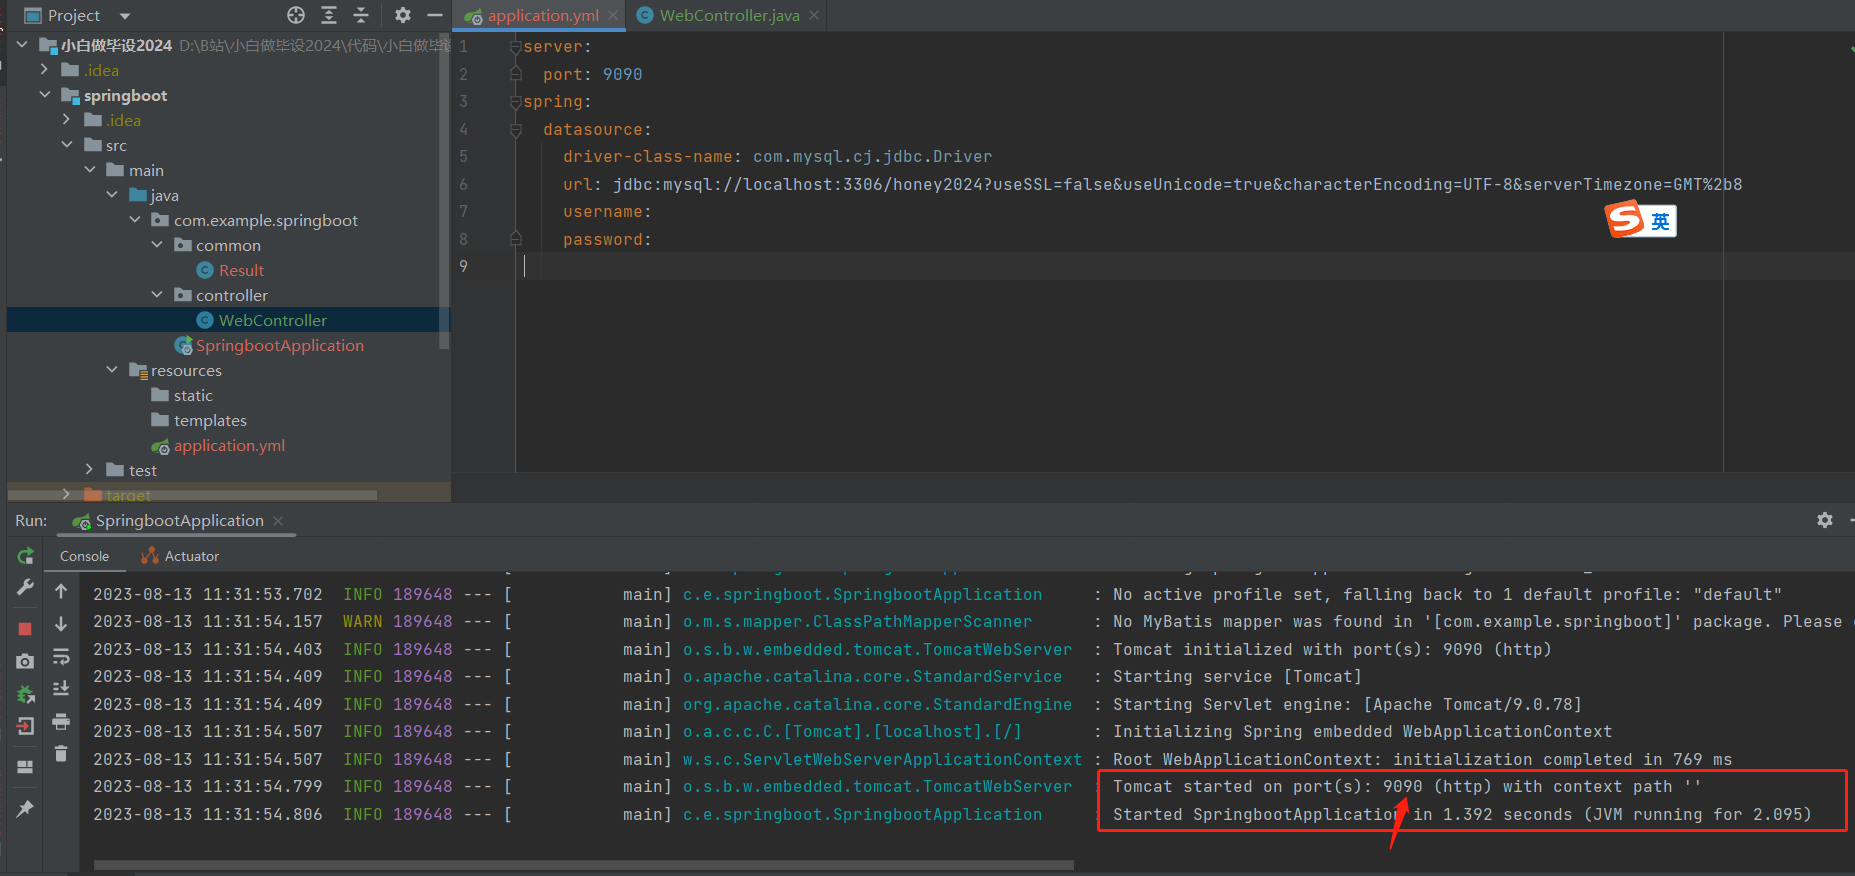Image resolution: width=1855 pixels, height=876 pixels.
Task: Toggle scroll to end of console
Action: click(x=61, y=689)
